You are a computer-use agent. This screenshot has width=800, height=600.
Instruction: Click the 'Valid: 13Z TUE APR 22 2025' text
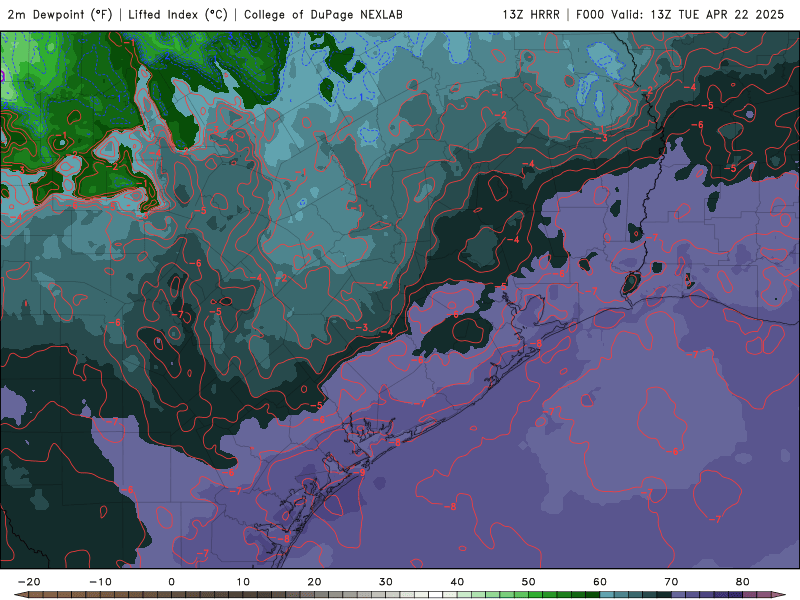pos(697,14)
